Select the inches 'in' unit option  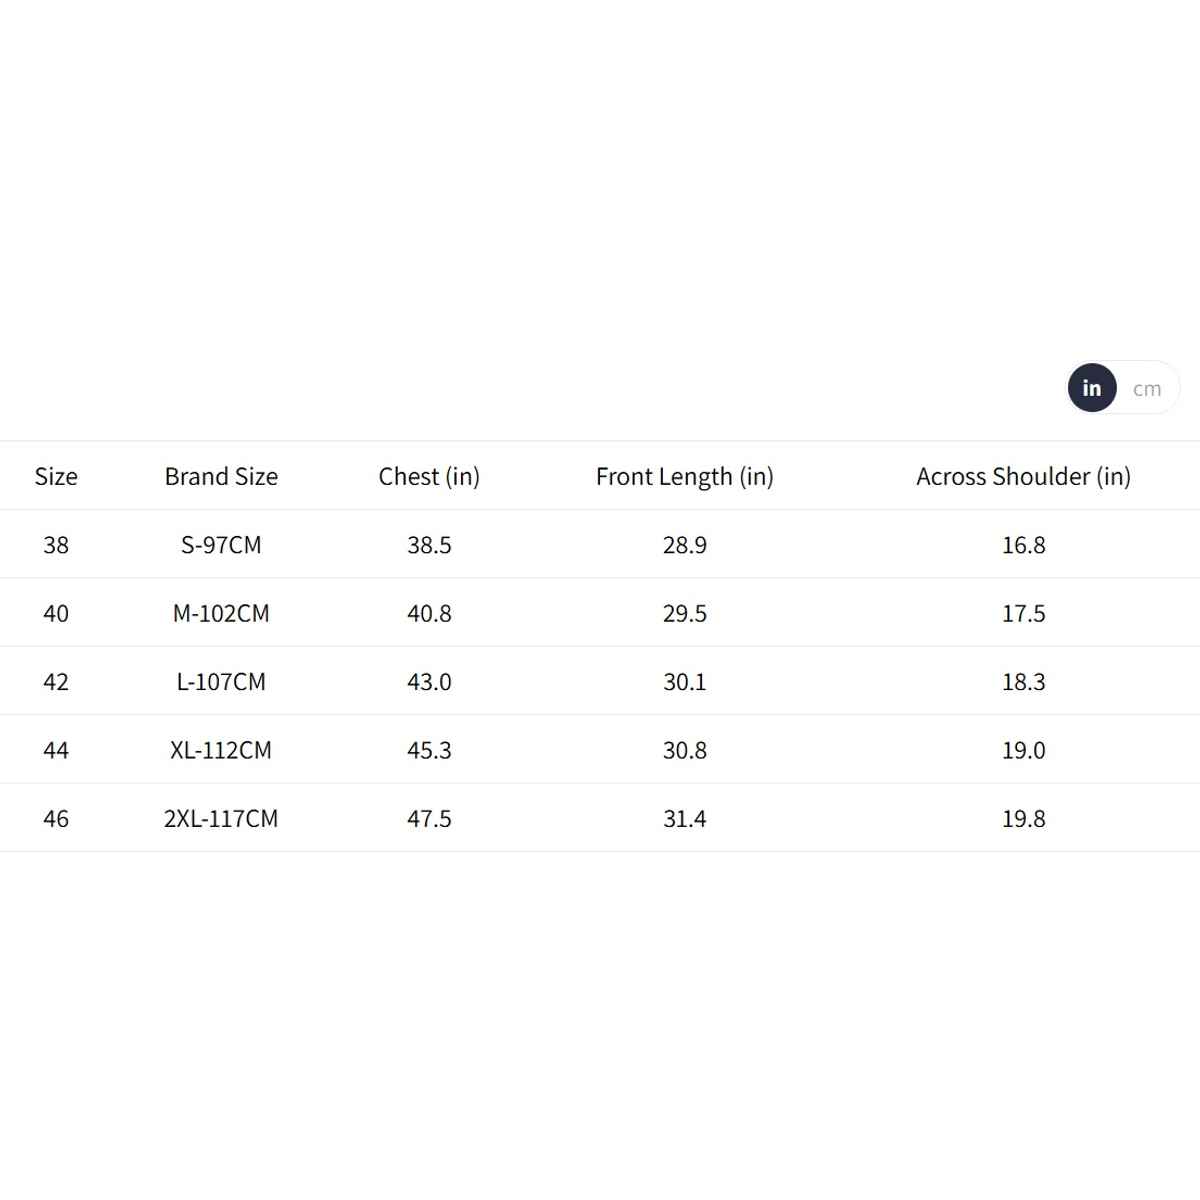(x=1092, y=388)
